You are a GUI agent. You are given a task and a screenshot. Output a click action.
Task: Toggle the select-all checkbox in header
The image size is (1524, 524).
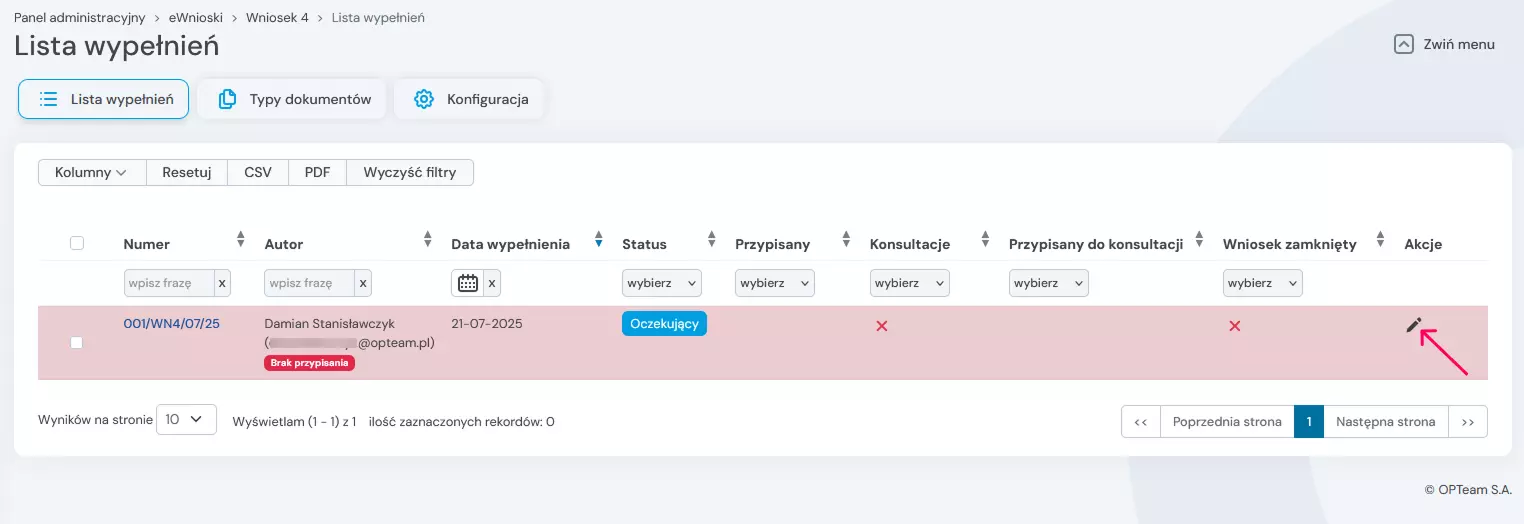tap(77, 243)
